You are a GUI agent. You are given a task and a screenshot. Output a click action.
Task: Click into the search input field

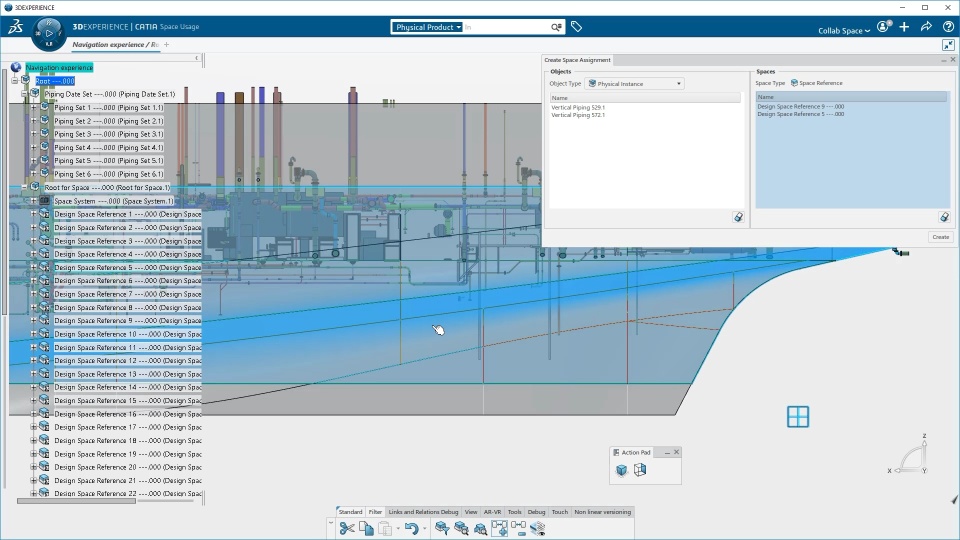[506, 27]
